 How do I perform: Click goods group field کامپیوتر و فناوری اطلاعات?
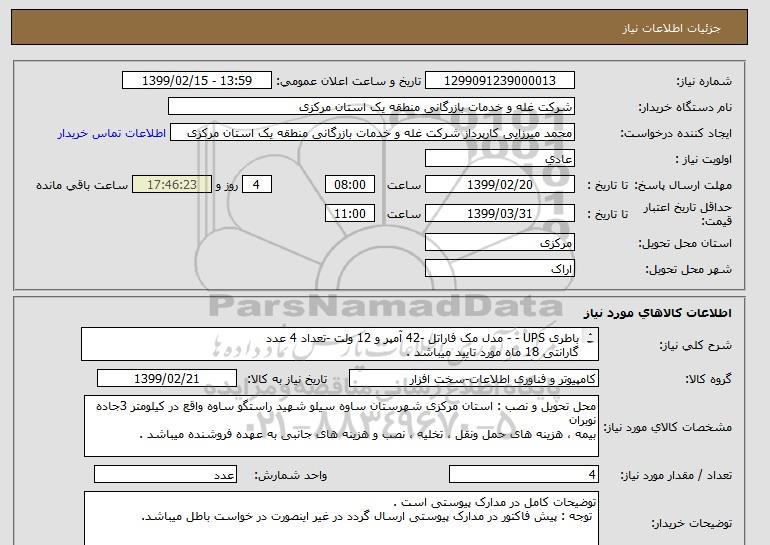pos(474,379)
